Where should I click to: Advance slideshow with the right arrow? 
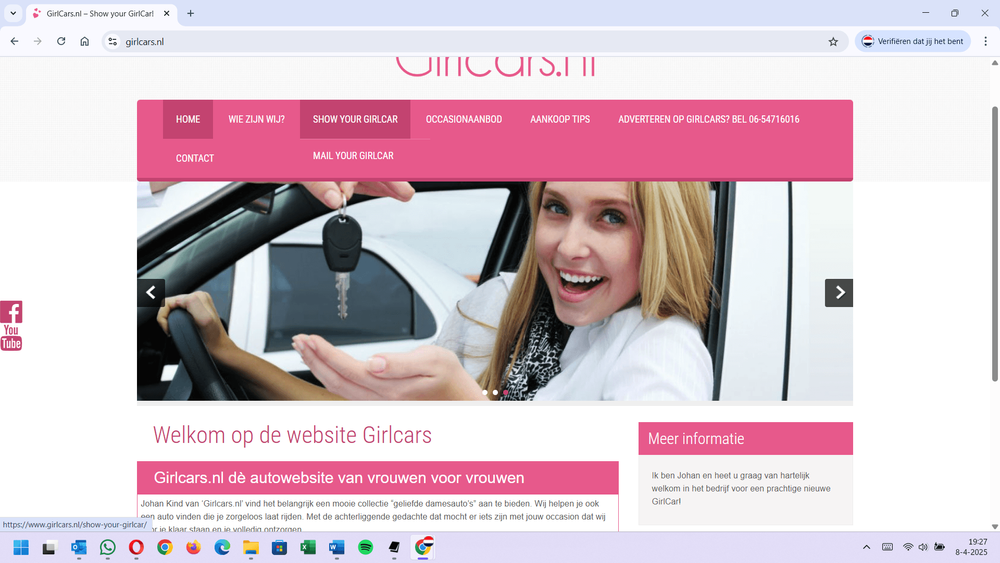839,293
